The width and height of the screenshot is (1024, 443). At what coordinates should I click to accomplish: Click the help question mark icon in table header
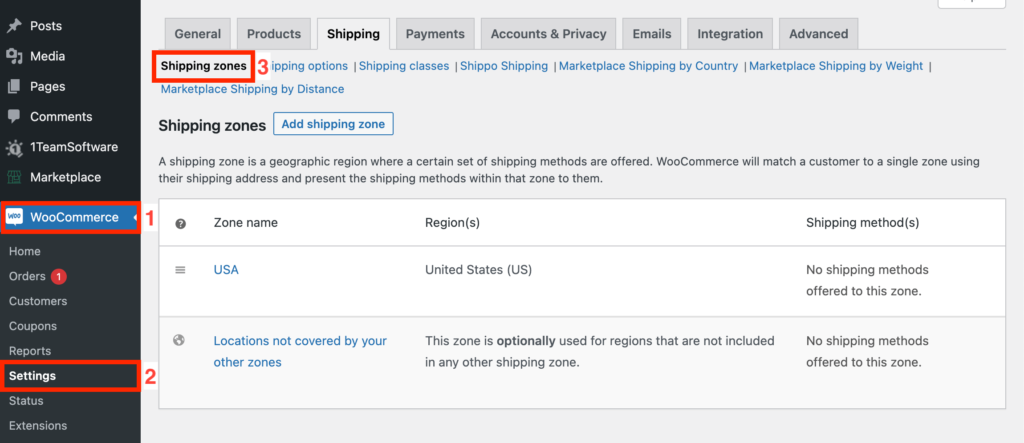pyautogui.click(x=181, y=223)
